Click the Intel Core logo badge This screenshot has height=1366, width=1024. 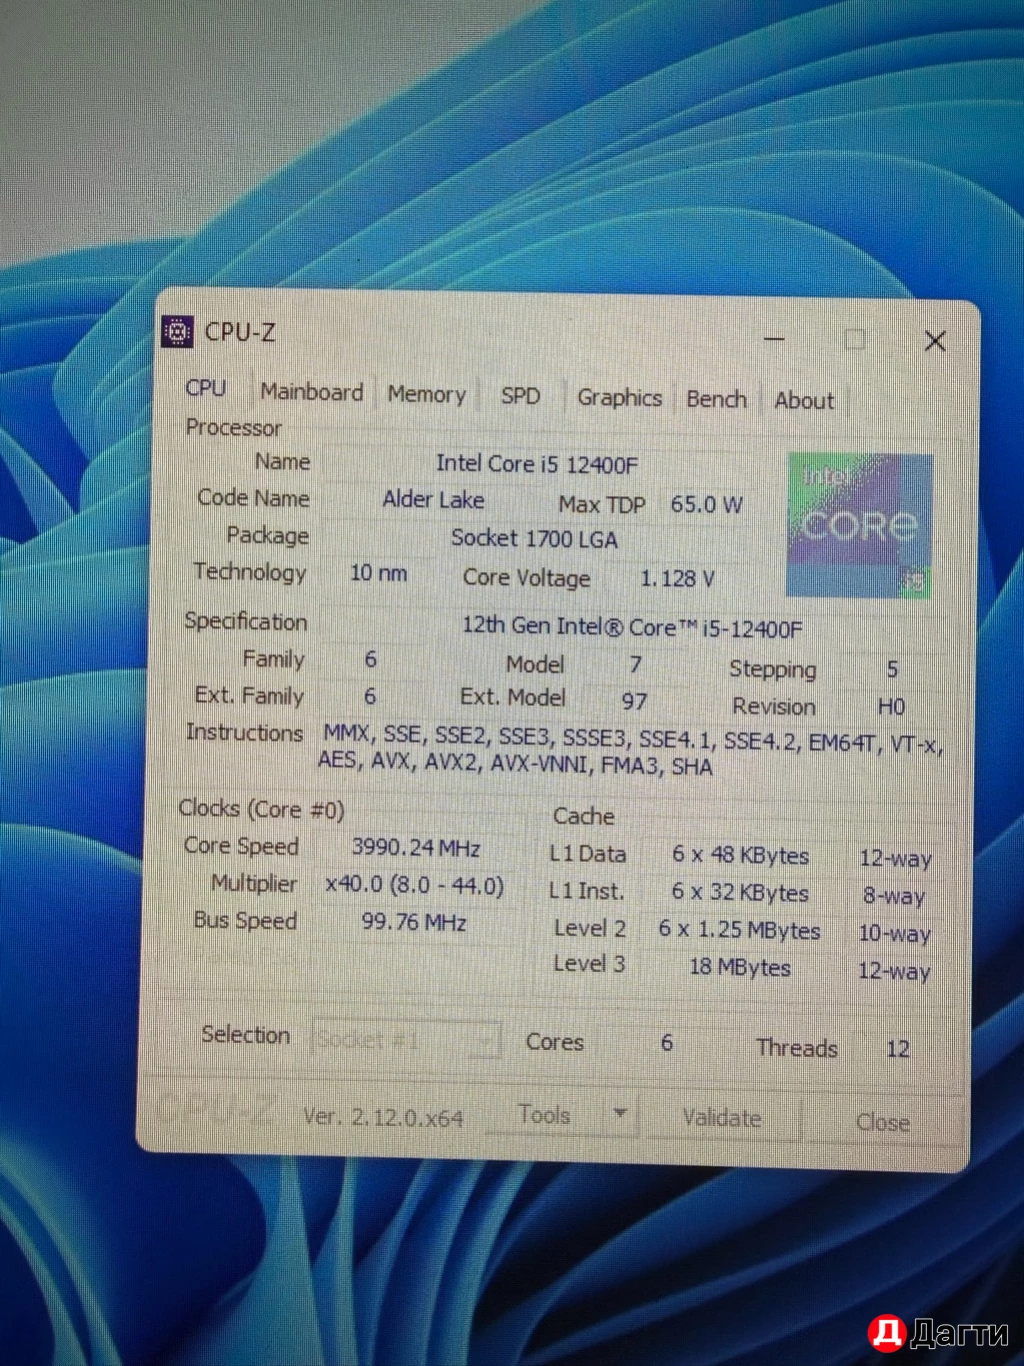[x=860, y=525]
